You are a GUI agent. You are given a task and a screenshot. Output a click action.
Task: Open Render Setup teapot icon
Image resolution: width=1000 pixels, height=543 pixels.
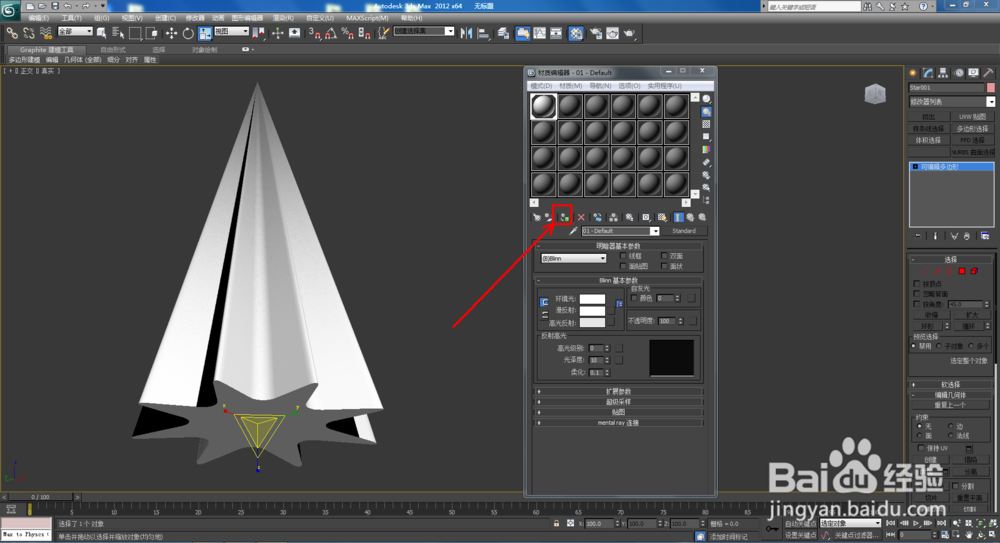(595, 33)
